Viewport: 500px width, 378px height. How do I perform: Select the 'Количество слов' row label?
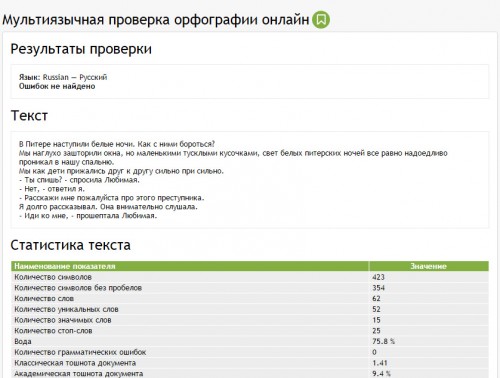pyautogui.click(x=44, y=299)
